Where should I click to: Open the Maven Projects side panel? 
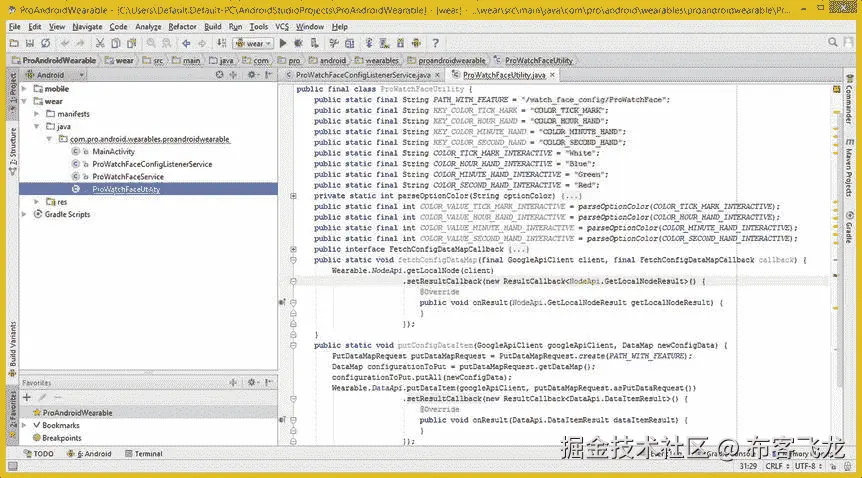[849, 168]
